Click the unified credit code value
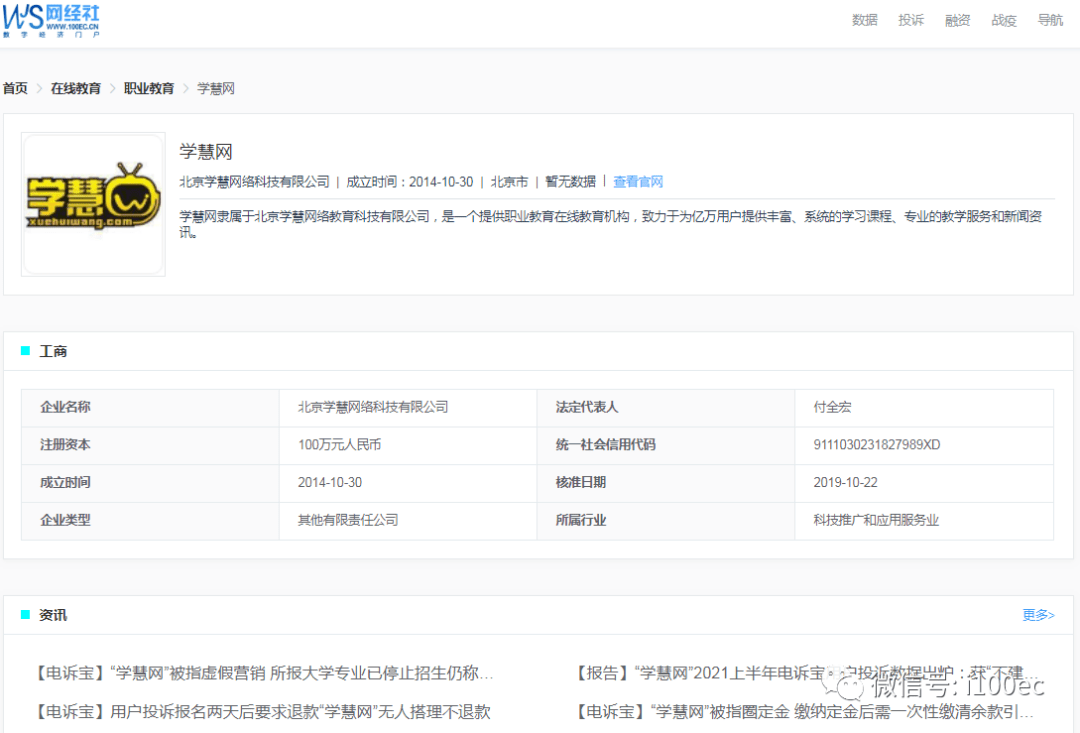The width and height of the screenshot is (1080, 733). click(876, 445)
